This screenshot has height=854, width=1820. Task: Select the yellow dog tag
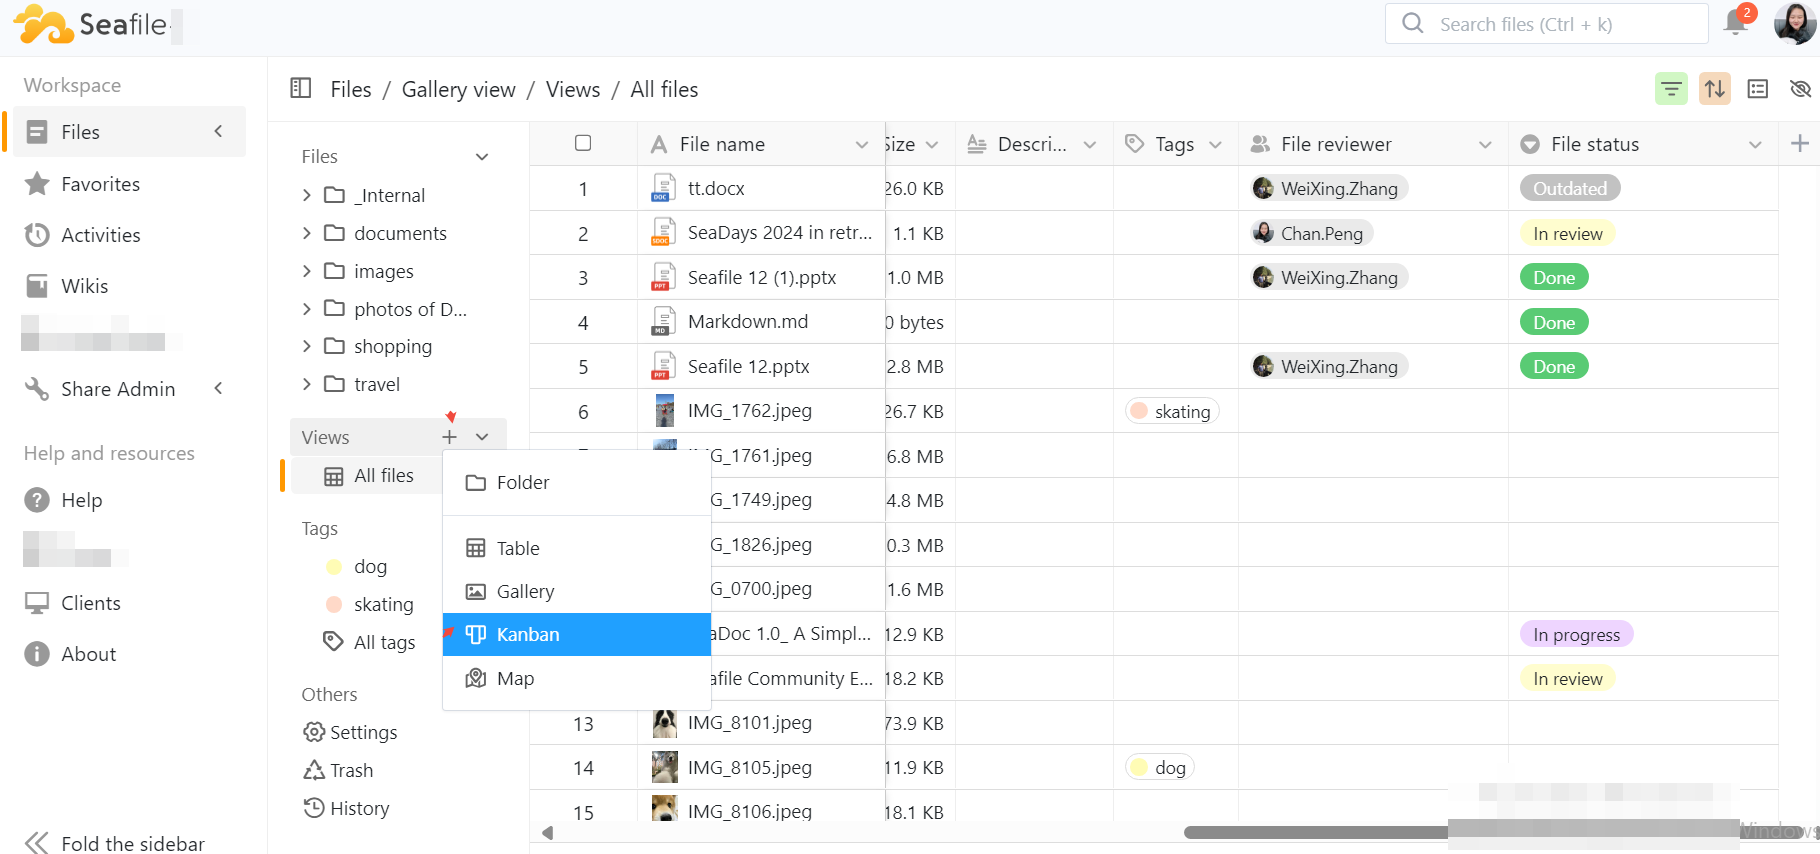[x=369, y=566]
